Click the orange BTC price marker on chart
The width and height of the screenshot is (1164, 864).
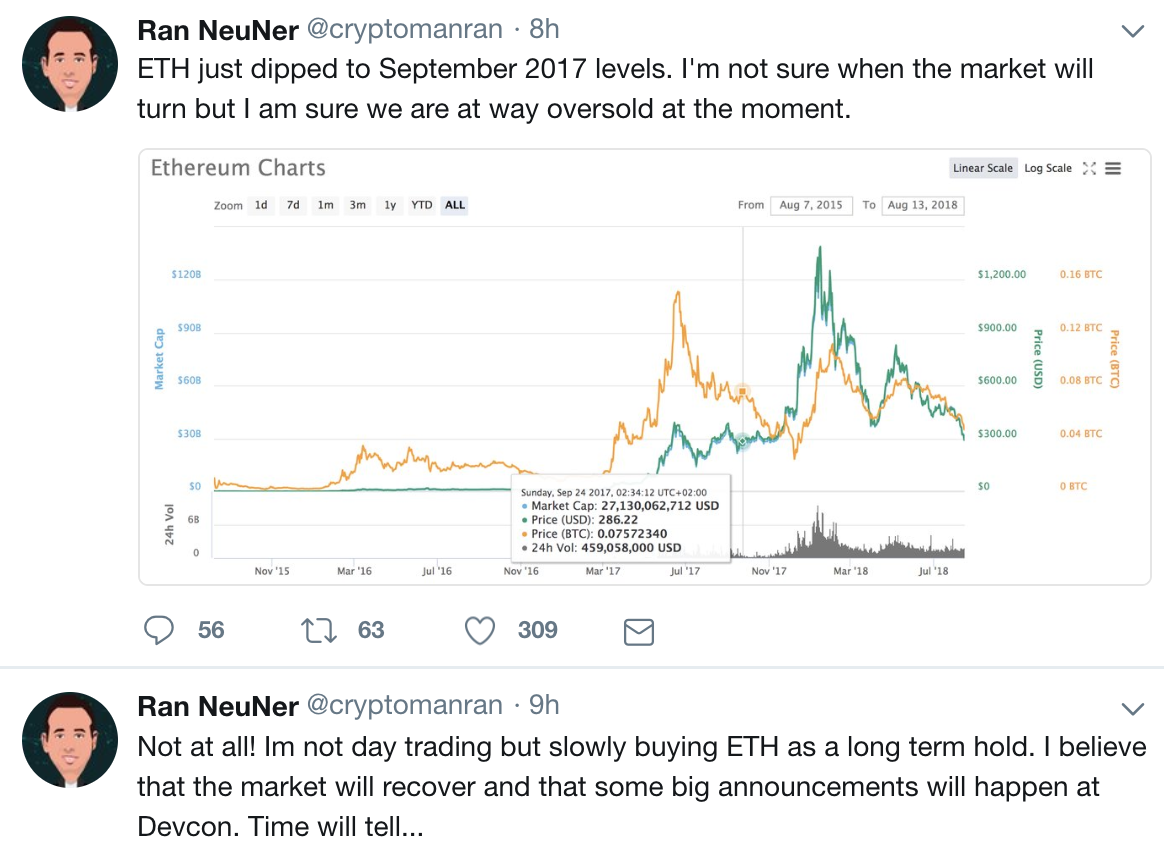tap(742, 391)
